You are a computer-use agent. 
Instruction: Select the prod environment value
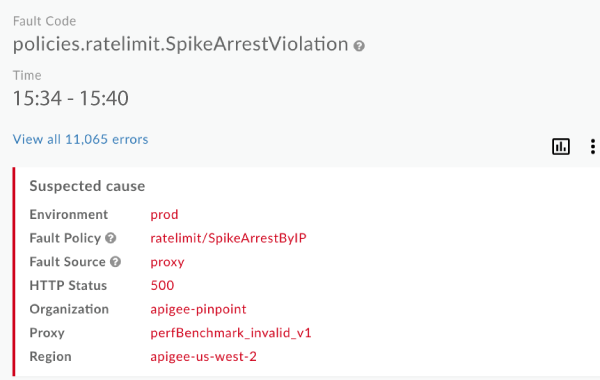[x=164, y=215]
